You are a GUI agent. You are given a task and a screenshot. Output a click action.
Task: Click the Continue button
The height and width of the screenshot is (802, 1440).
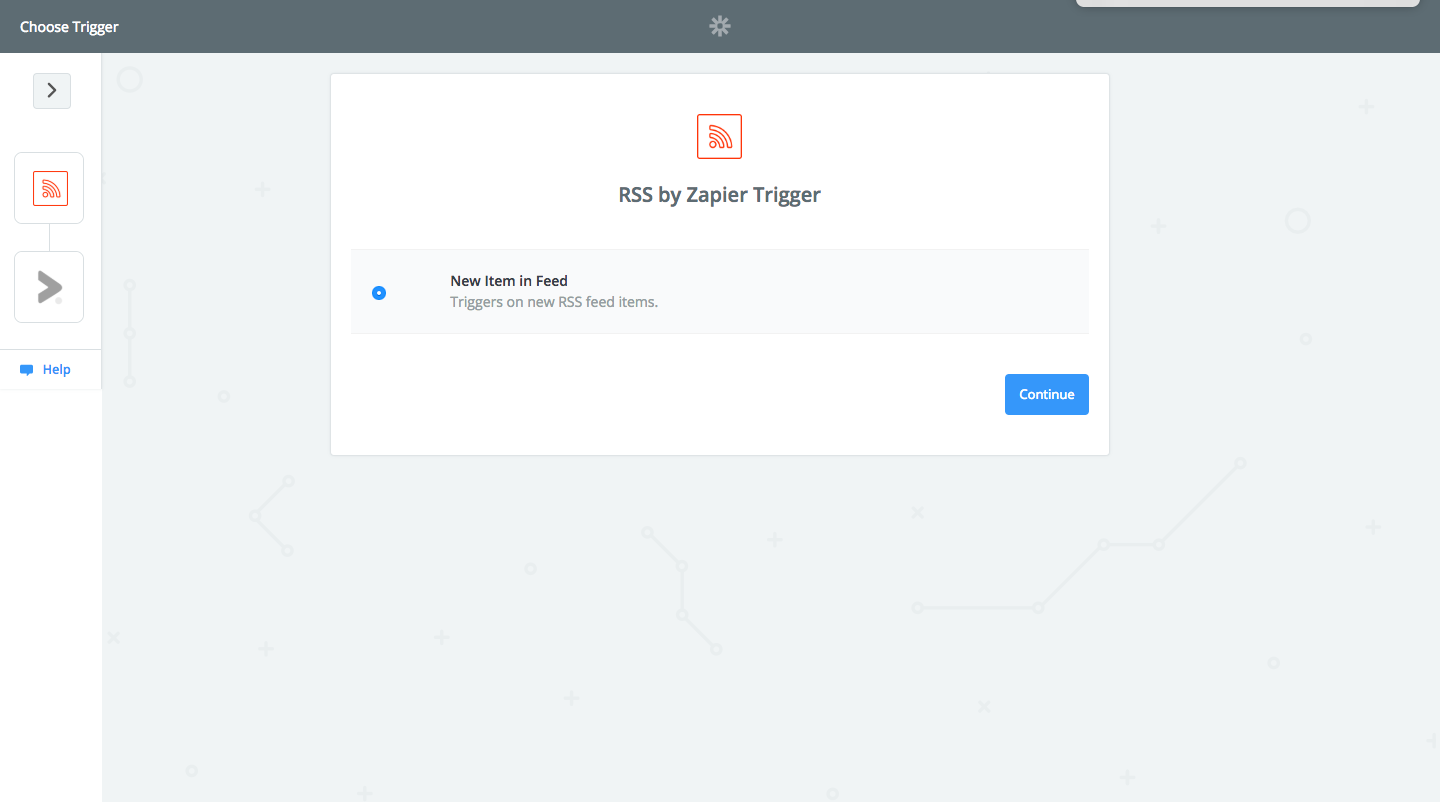pyautogui.click(x=1046, y=394)
